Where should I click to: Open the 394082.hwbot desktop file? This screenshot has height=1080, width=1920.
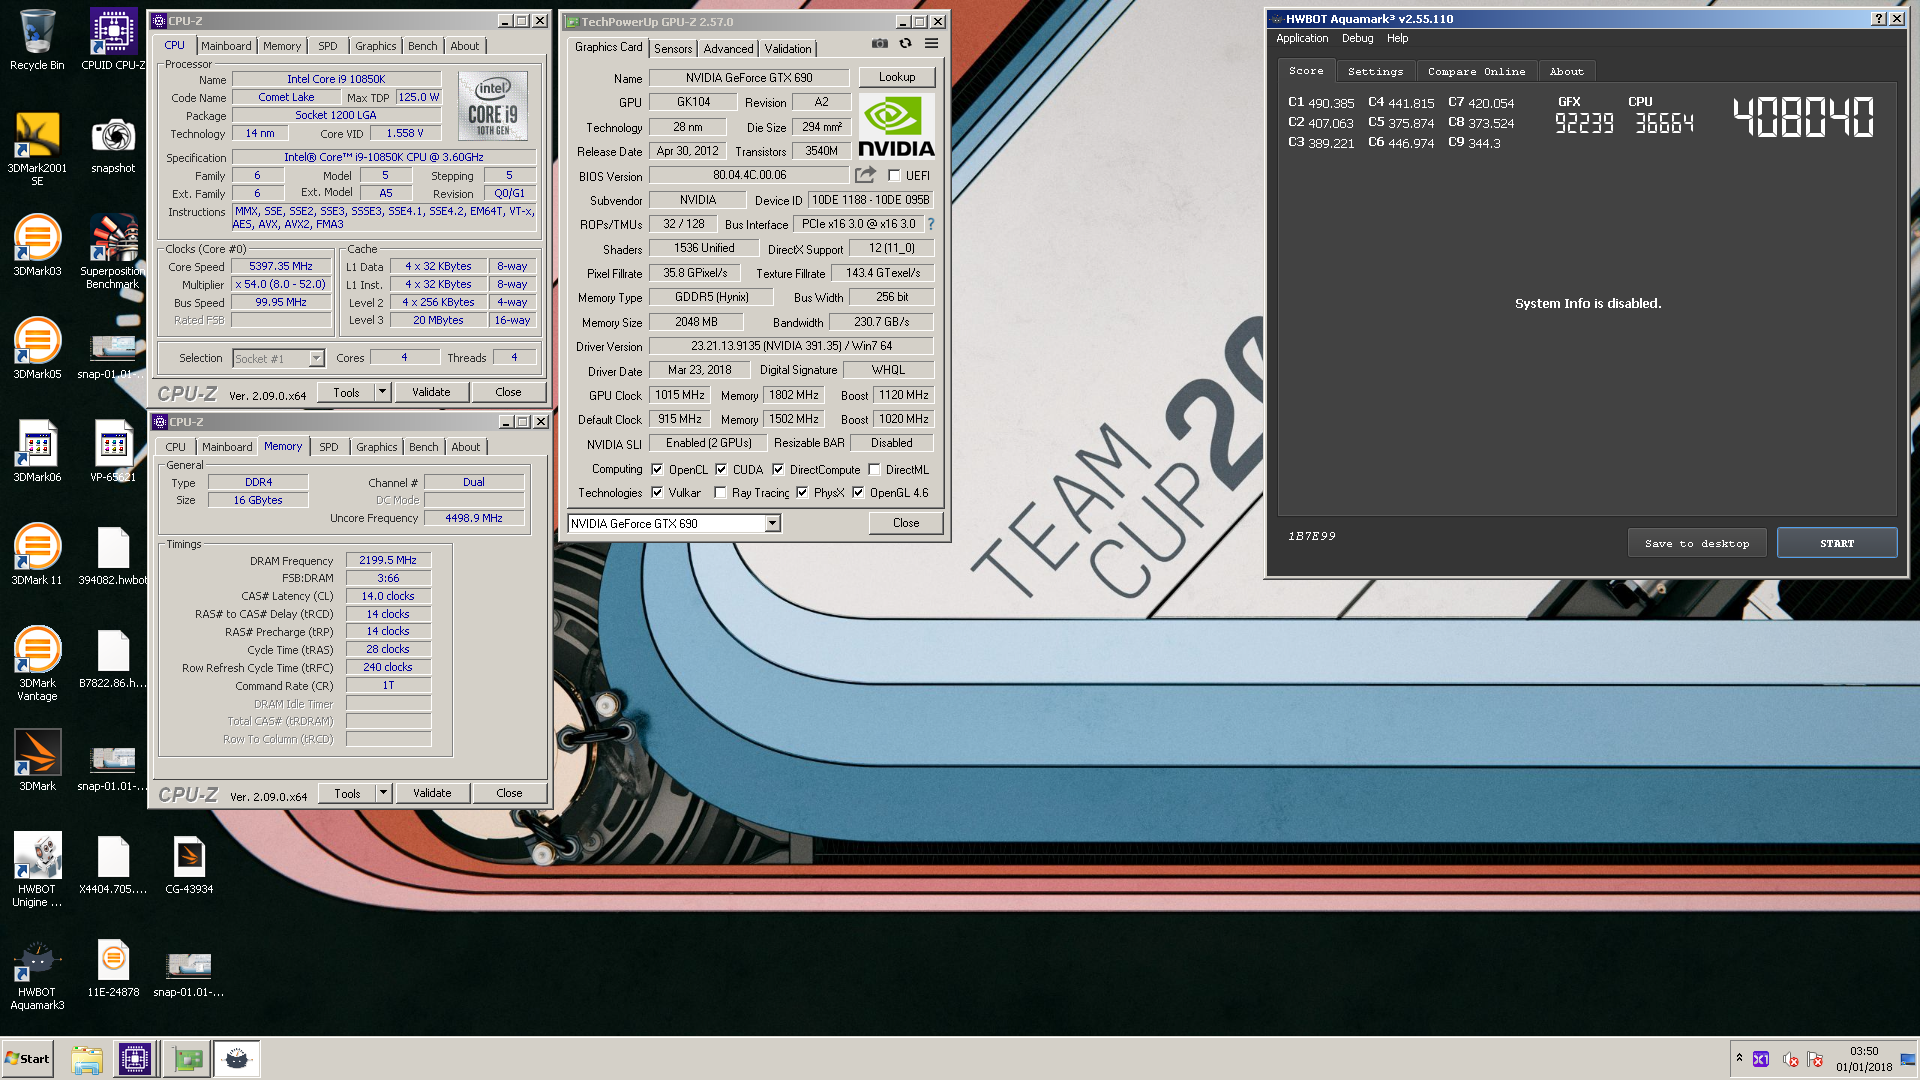click(113, 556)
